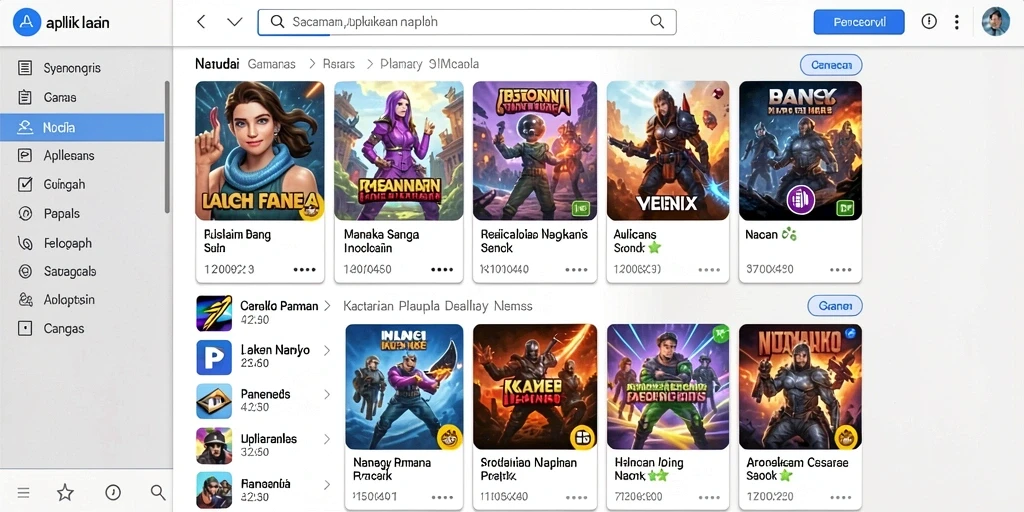Click the Ganen pill button
The image size is (1024, 512).
835,305
